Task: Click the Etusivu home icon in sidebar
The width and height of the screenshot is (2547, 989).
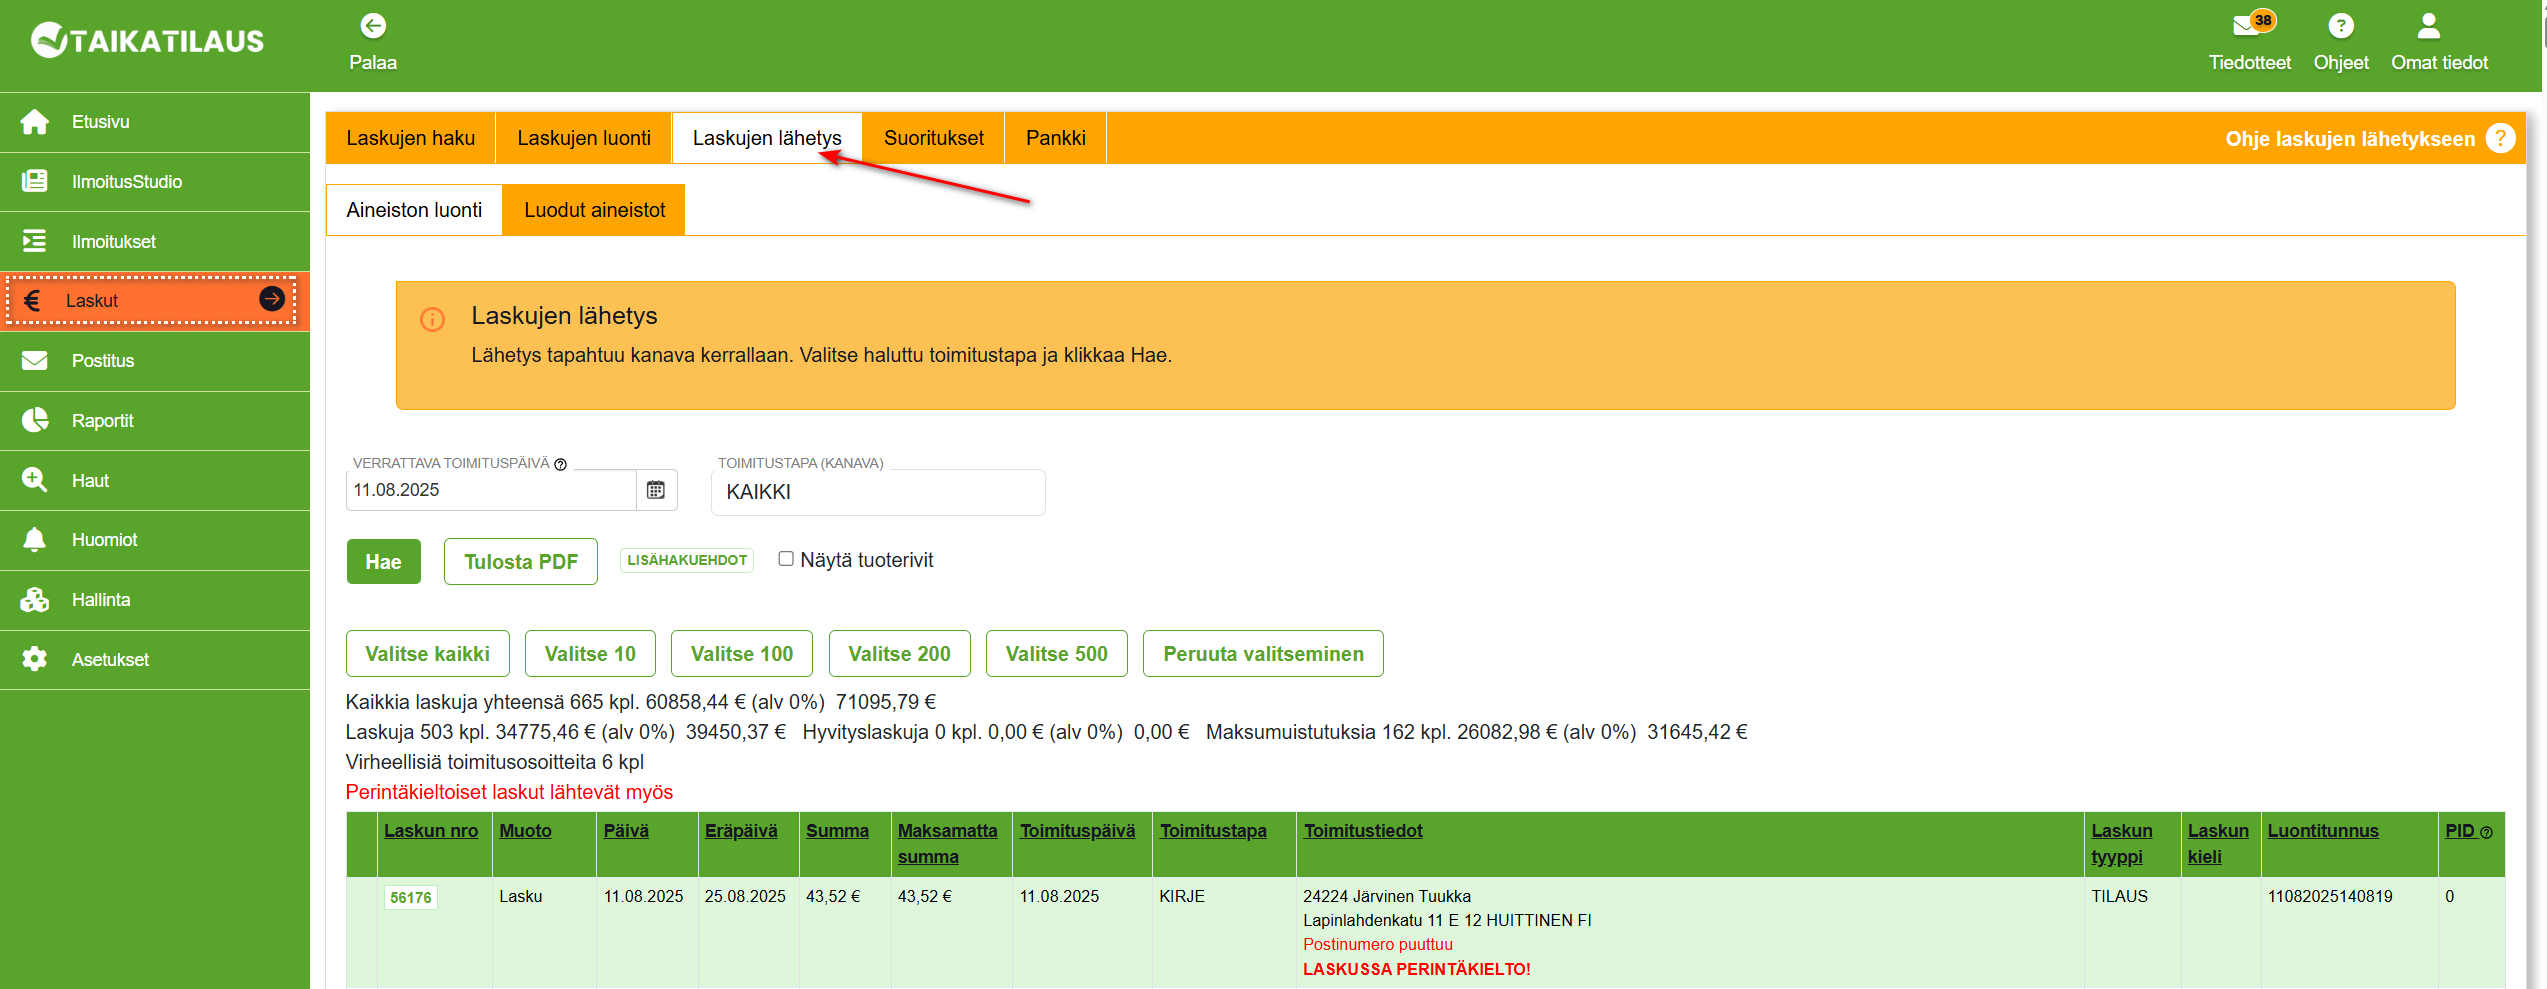Action: click(35, 122)
